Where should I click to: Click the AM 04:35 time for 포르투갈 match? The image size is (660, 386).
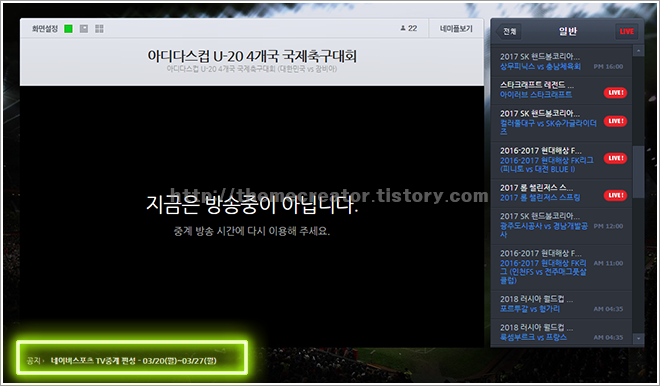(608, 309)
